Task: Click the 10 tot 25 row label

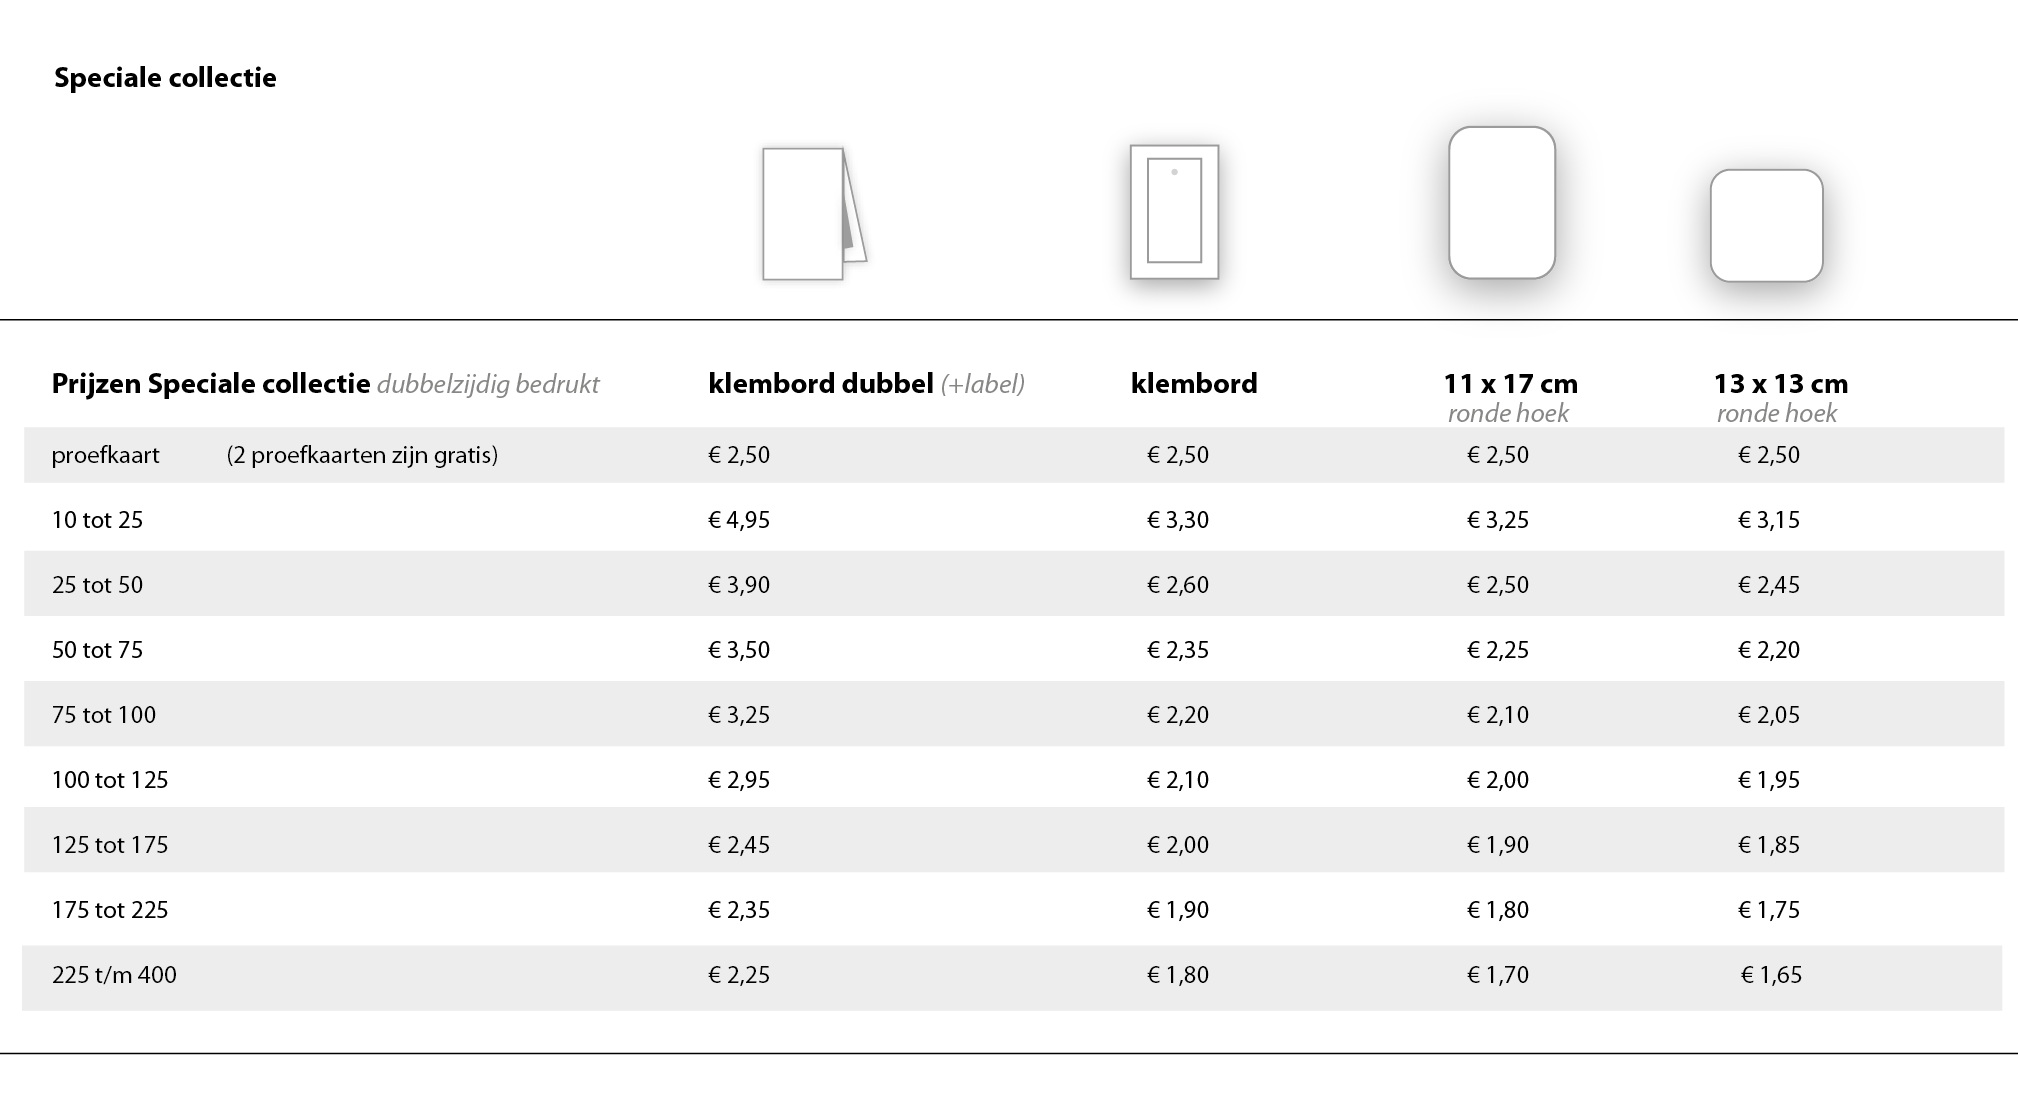Action: [x=97, y=520]
